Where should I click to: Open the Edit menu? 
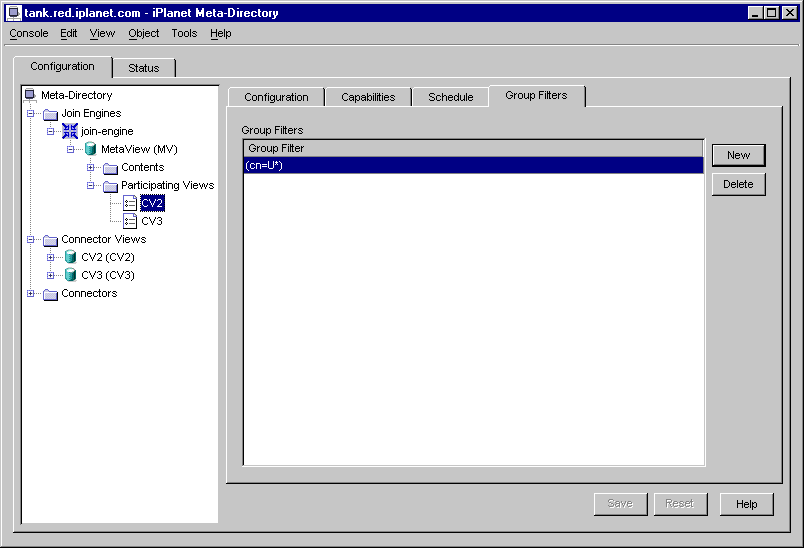[x=68, y=33]
